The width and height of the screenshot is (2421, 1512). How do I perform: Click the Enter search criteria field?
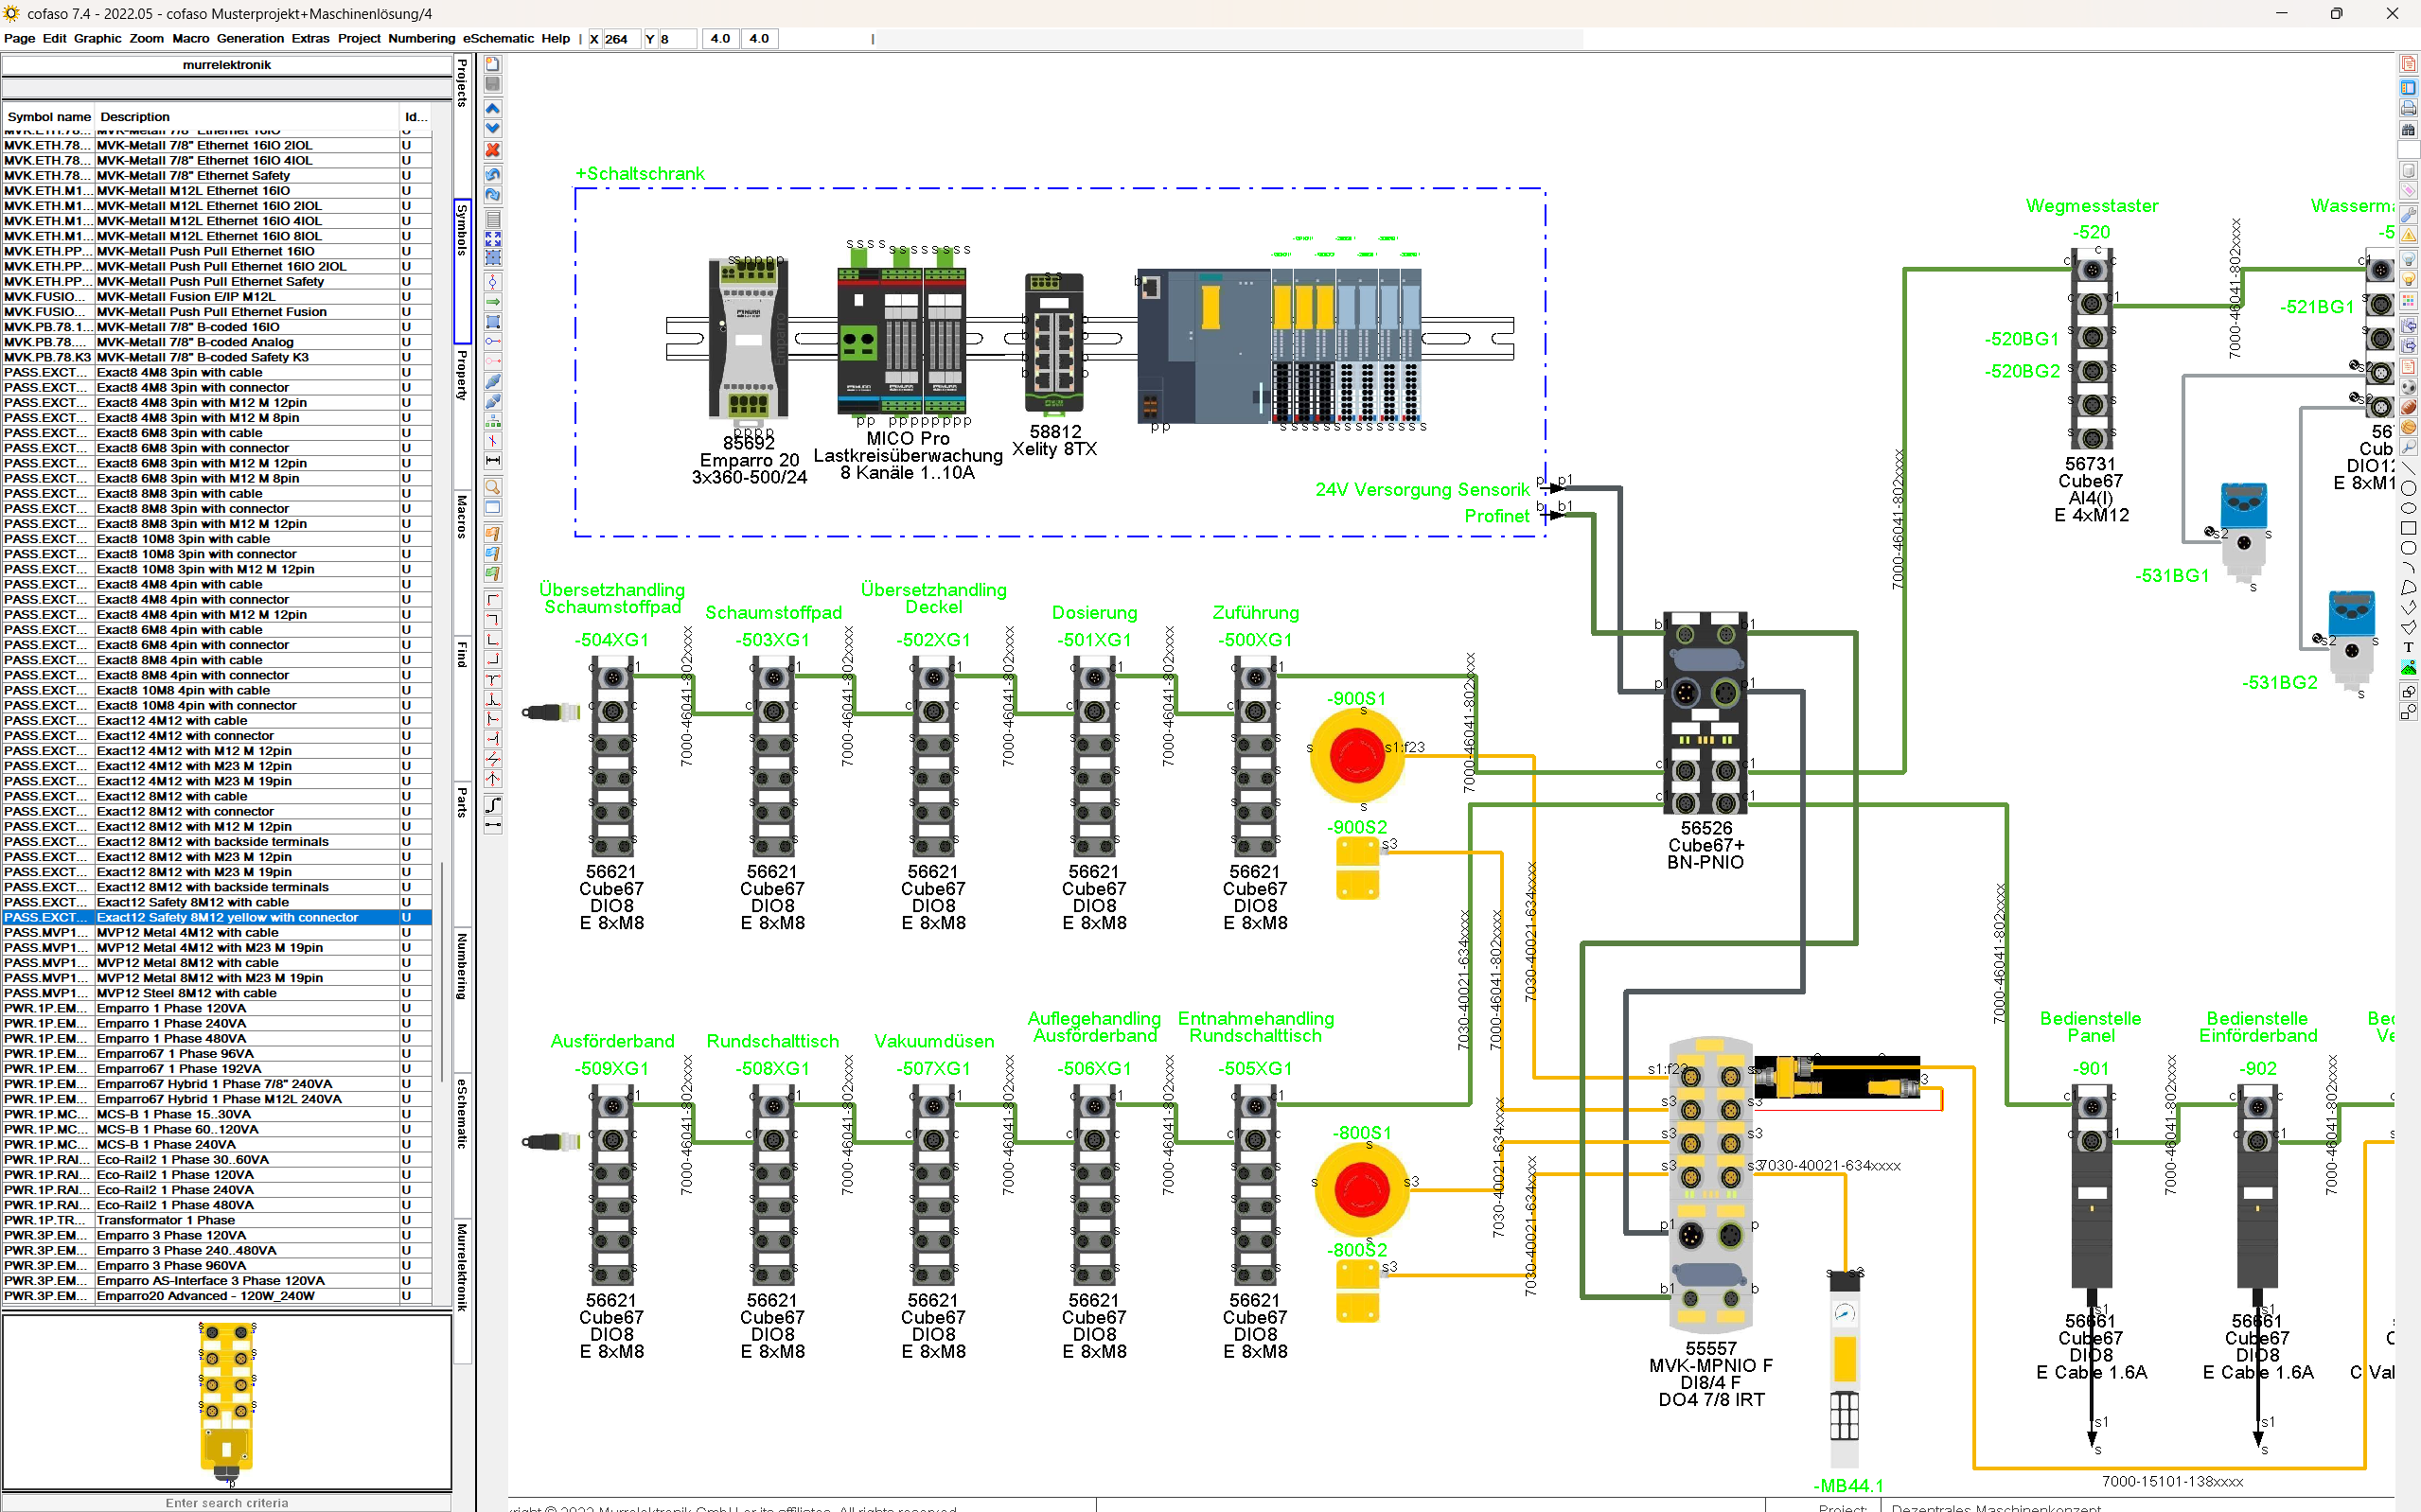[227, 1502]
